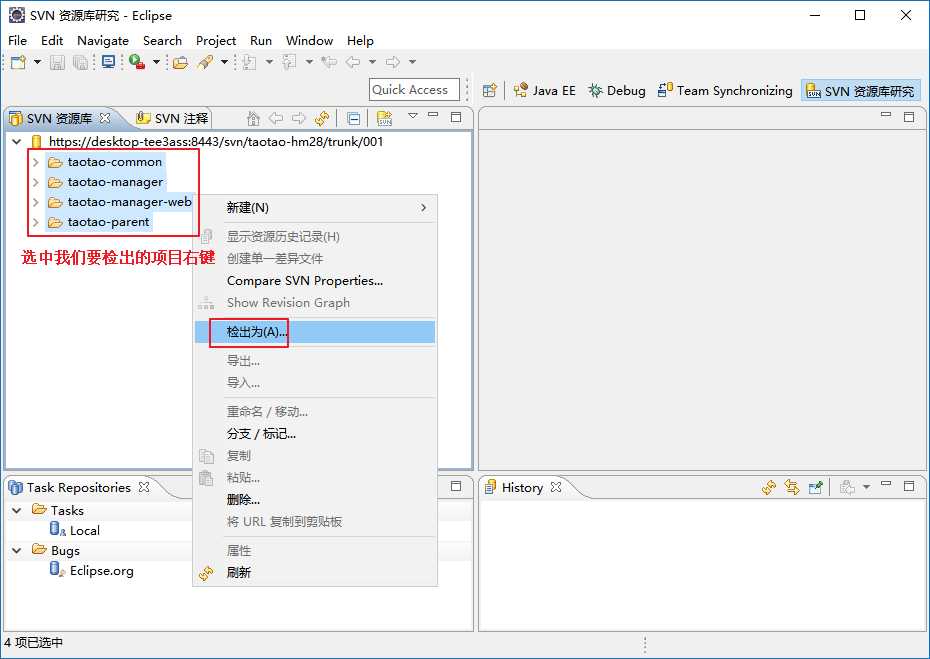Open the Project menu

click(x=216, y=40)
